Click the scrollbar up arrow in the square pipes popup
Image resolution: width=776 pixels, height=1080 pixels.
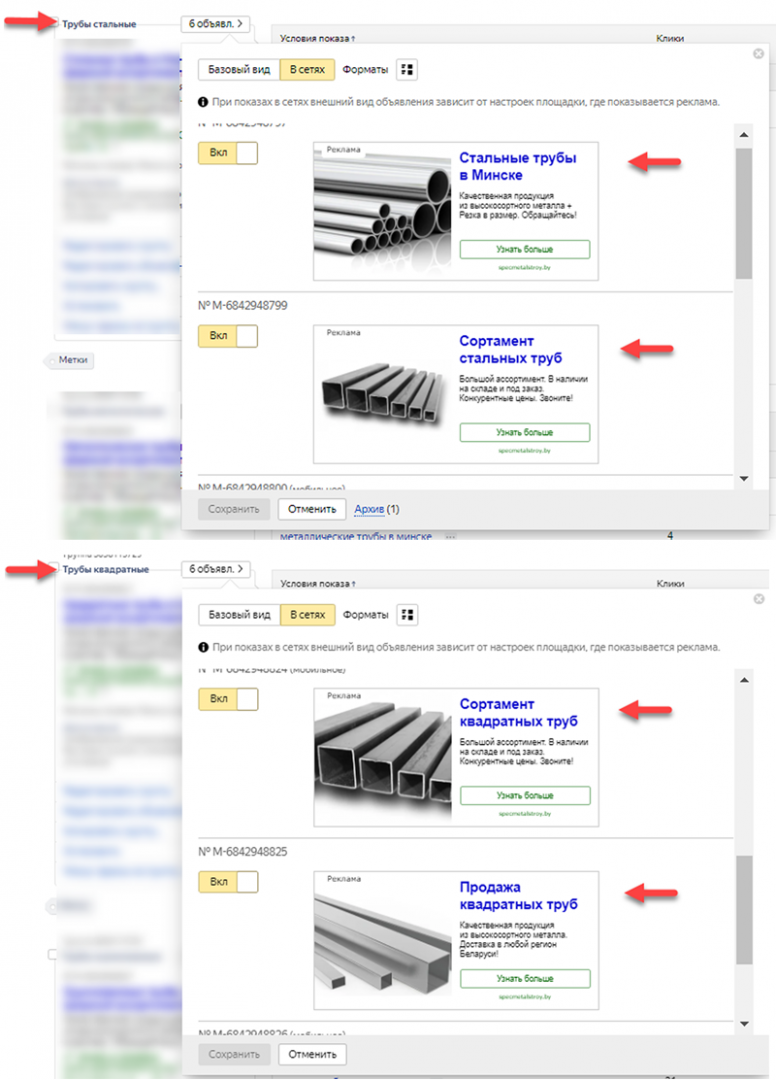[x=743, y=681]
